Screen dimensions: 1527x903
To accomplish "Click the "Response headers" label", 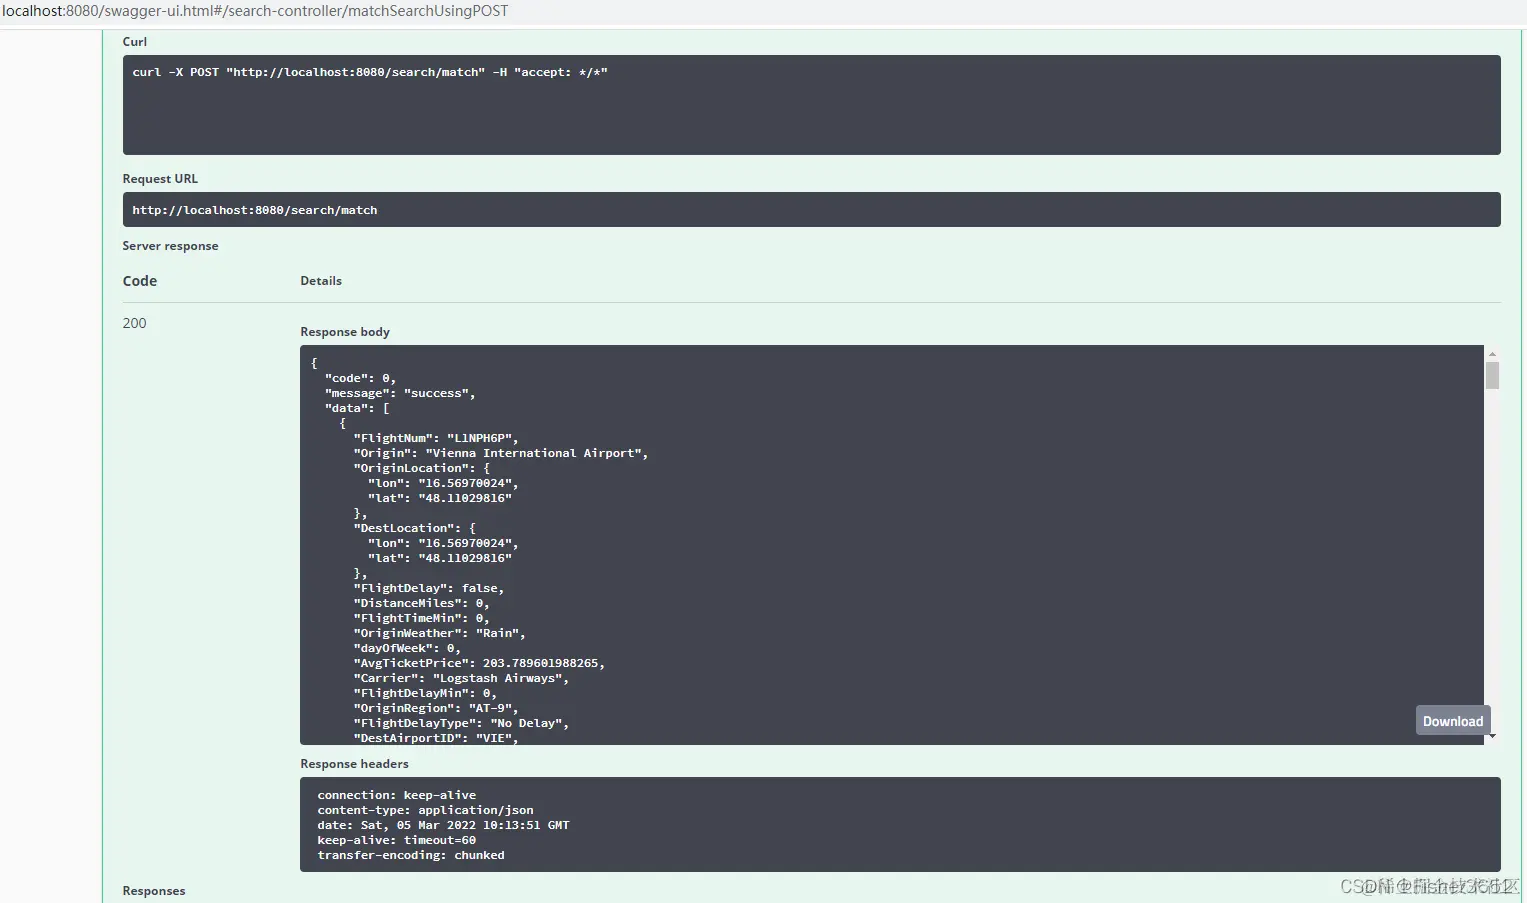I will coord(354,764).
